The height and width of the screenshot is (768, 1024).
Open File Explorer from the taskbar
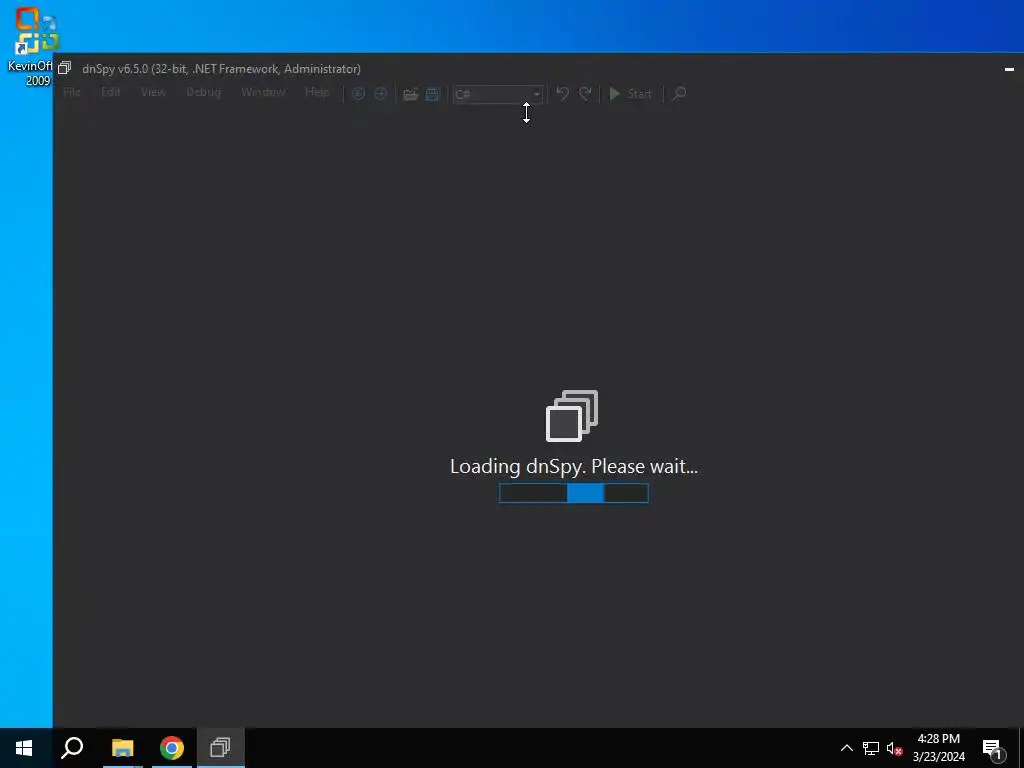[122, 748]
